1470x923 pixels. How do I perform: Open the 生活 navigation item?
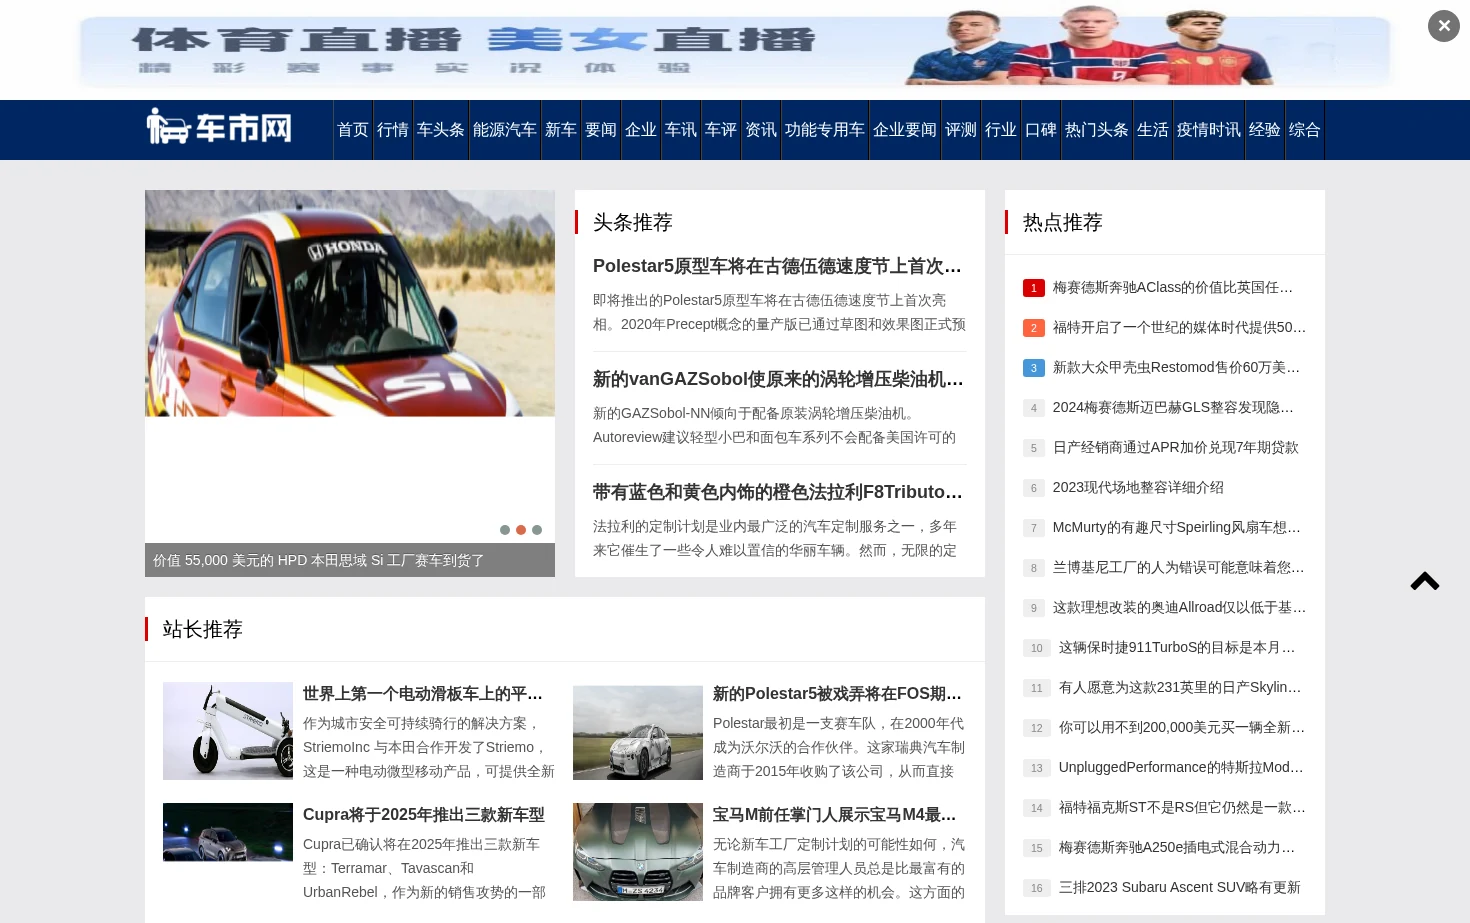point(1153,130)
